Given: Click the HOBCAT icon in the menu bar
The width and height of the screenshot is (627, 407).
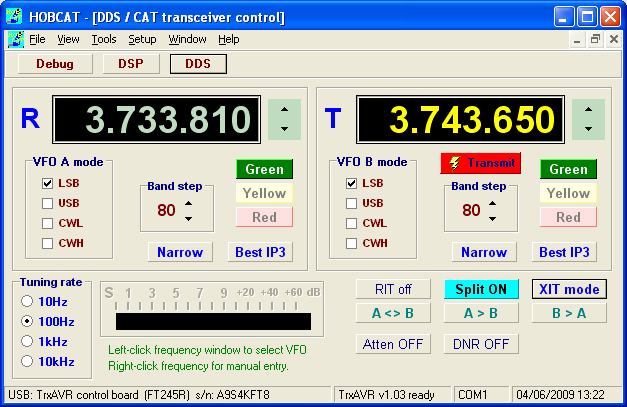Looking at the screenshot, I should 15,40.
